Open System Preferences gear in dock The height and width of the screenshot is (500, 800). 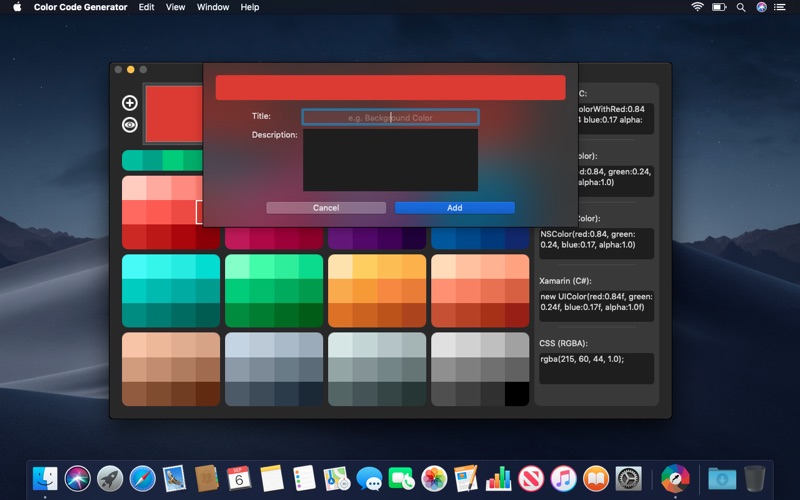[629, 479]
